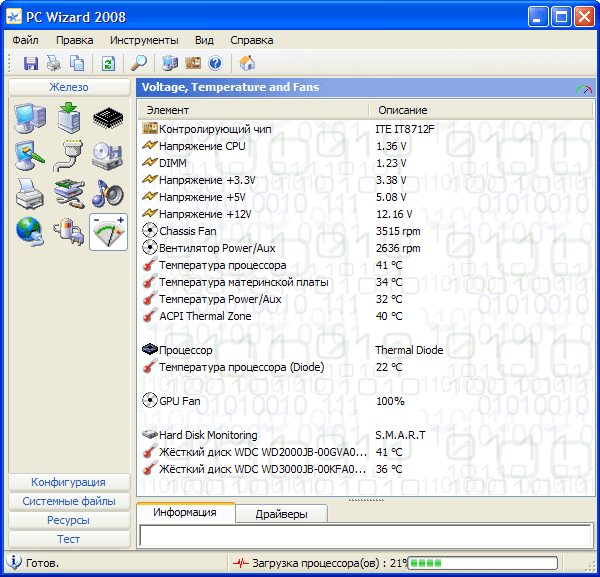
Task: Click the CPU load progress bar
Action: 483,563
